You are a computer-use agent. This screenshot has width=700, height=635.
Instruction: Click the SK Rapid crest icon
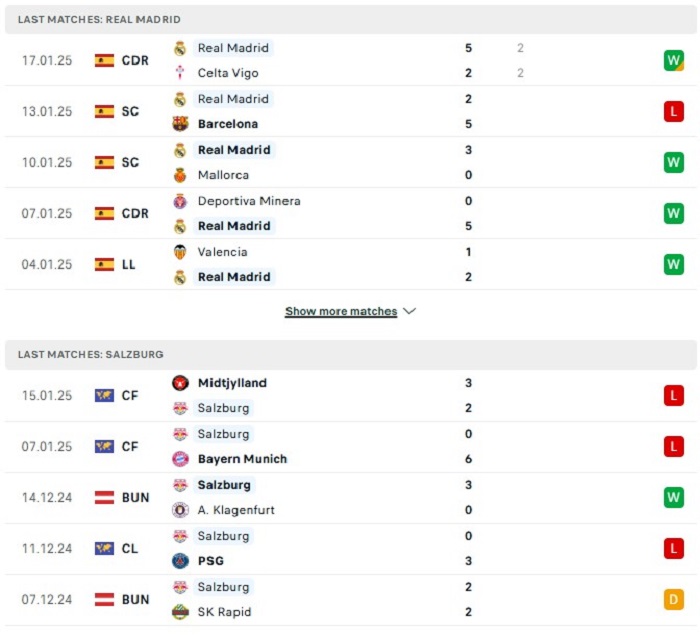tap(180, 612)
